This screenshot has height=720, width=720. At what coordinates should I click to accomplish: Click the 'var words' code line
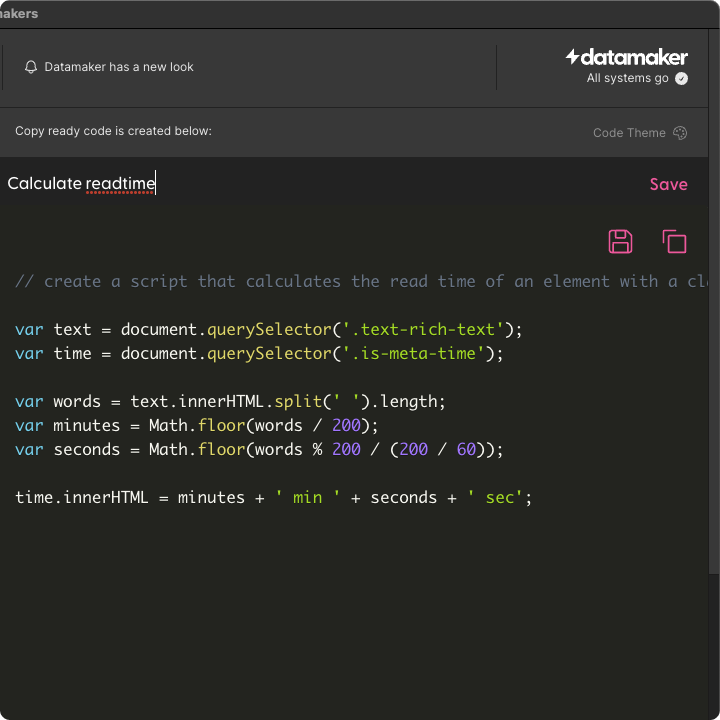tap(230, 401)
